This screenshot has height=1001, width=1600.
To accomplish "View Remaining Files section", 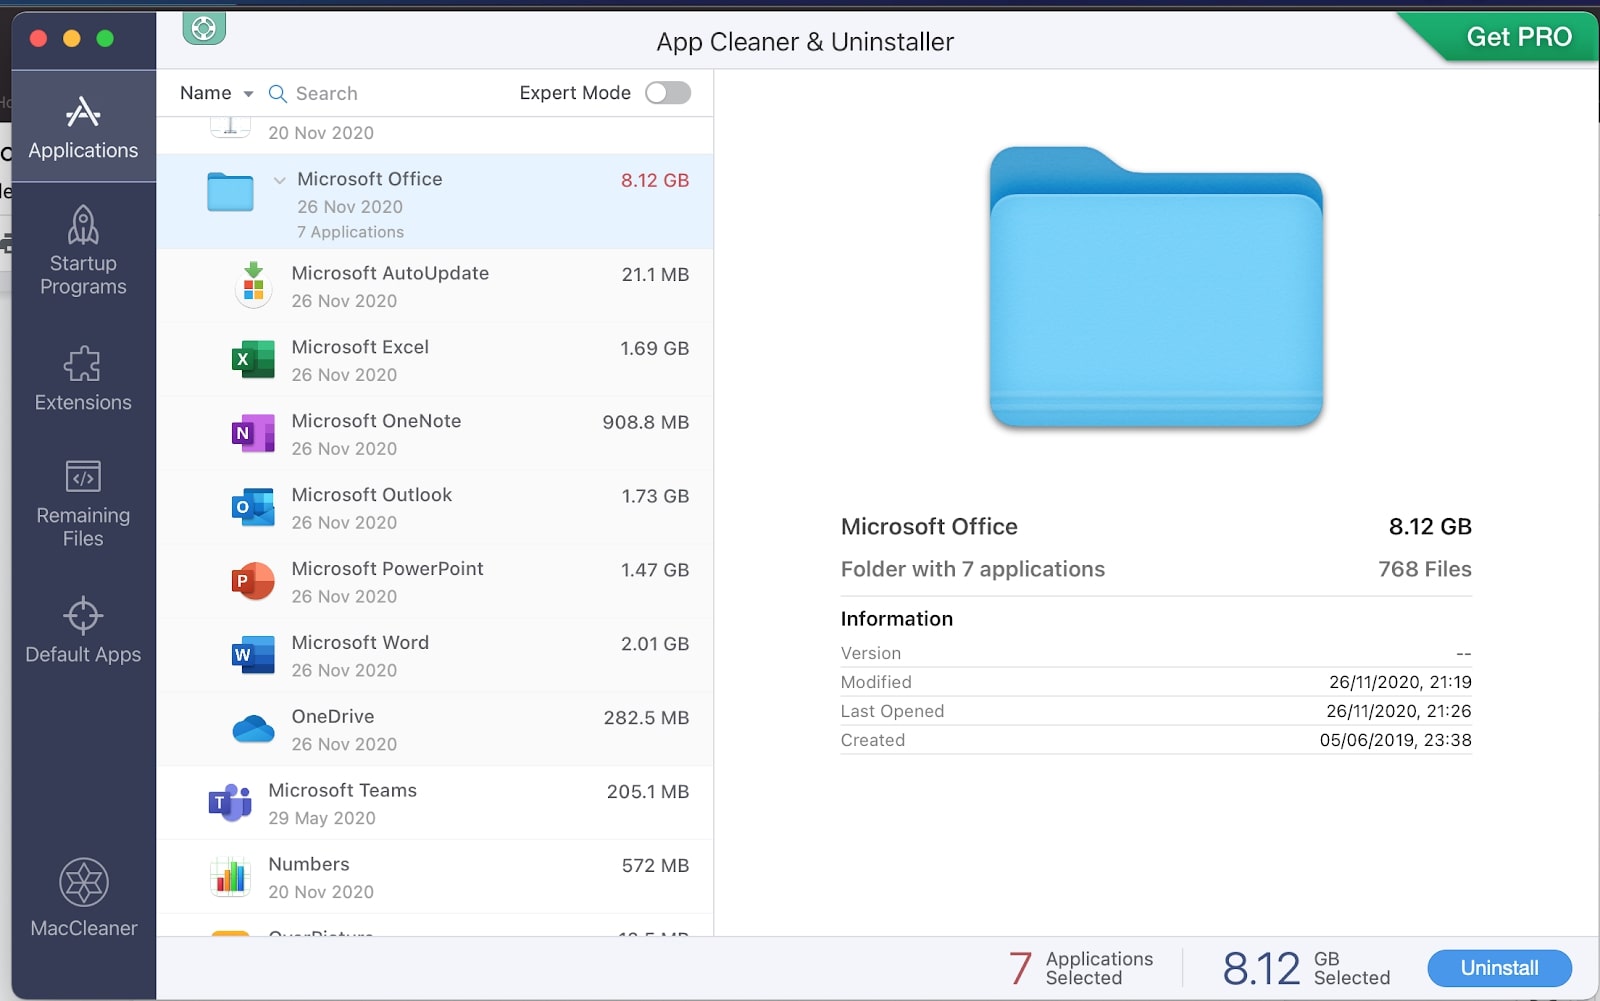I will click(x=83, y=505).
